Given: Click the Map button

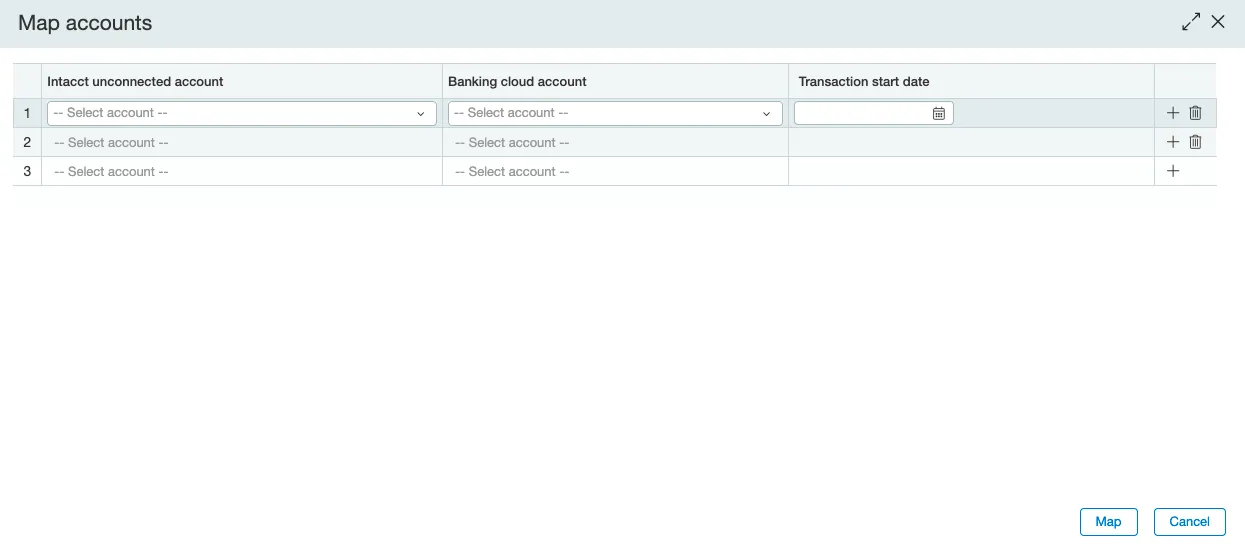Looking at the screenshot, I should tap(1108, 521).
